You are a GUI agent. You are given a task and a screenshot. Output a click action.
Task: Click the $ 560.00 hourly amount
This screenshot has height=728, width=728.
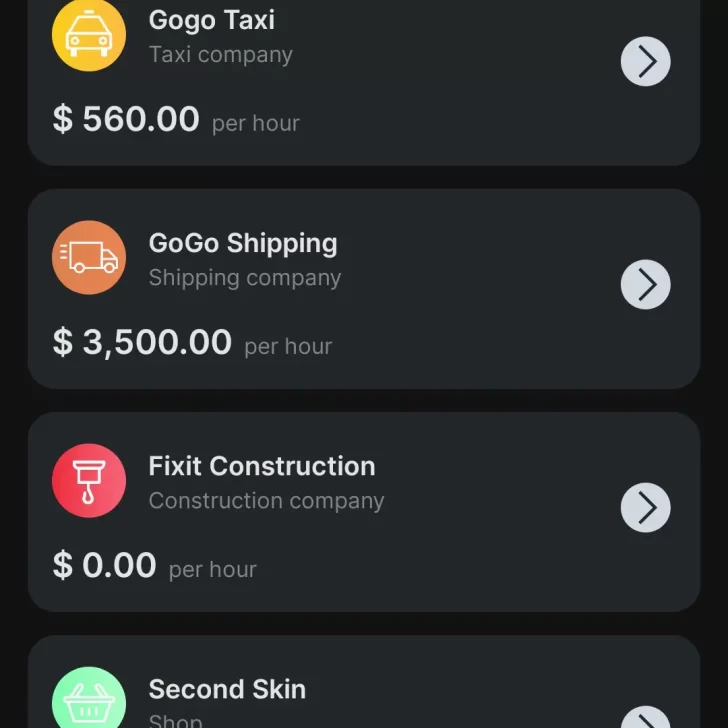click(126, 119)
